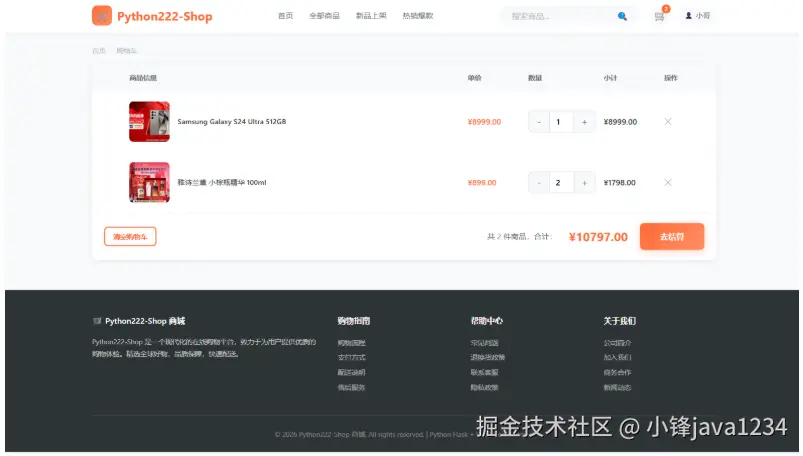Open 全部商品 in top navigation
Image resolution: width=803 pixels, height=456 pixels.
(324, 16)
